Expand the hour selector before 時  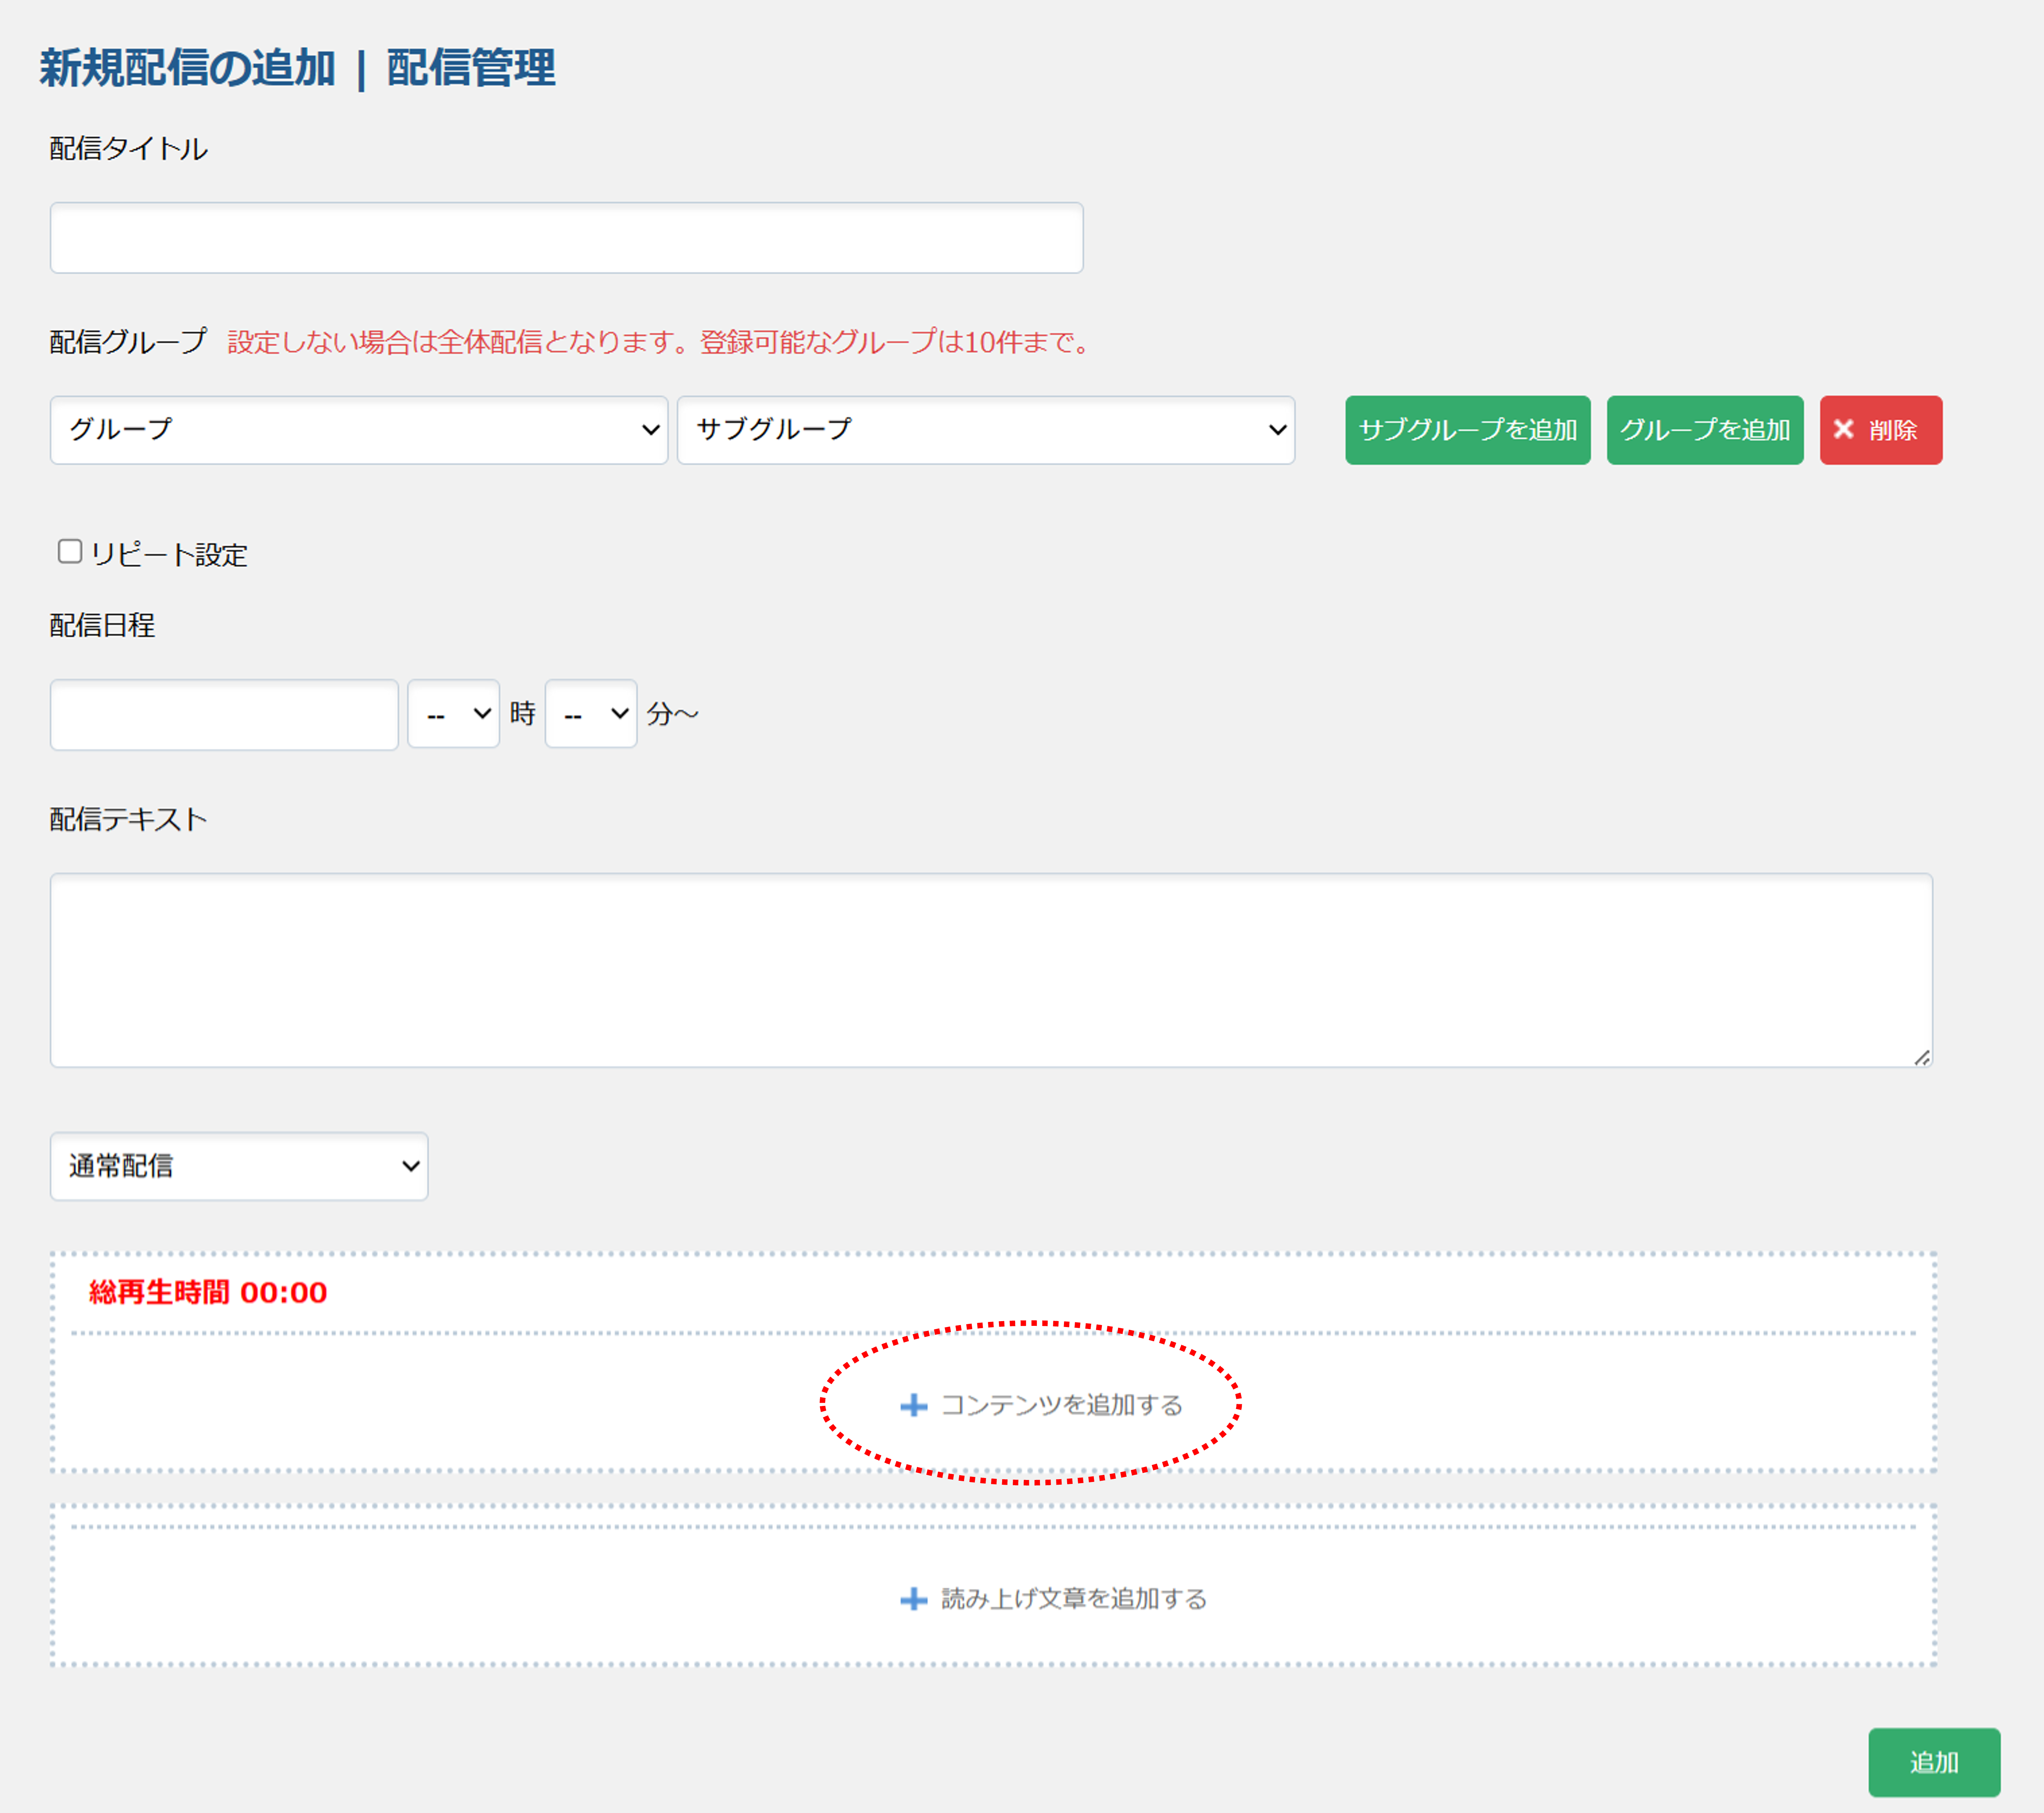coord(453,714)
